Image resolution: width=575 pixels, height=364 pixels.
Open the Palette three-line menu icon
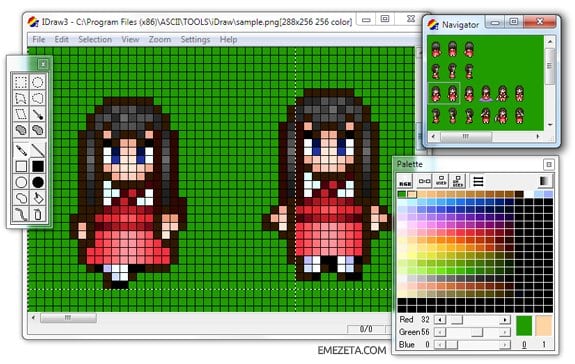pyautogui.click(x=478, y=181)
